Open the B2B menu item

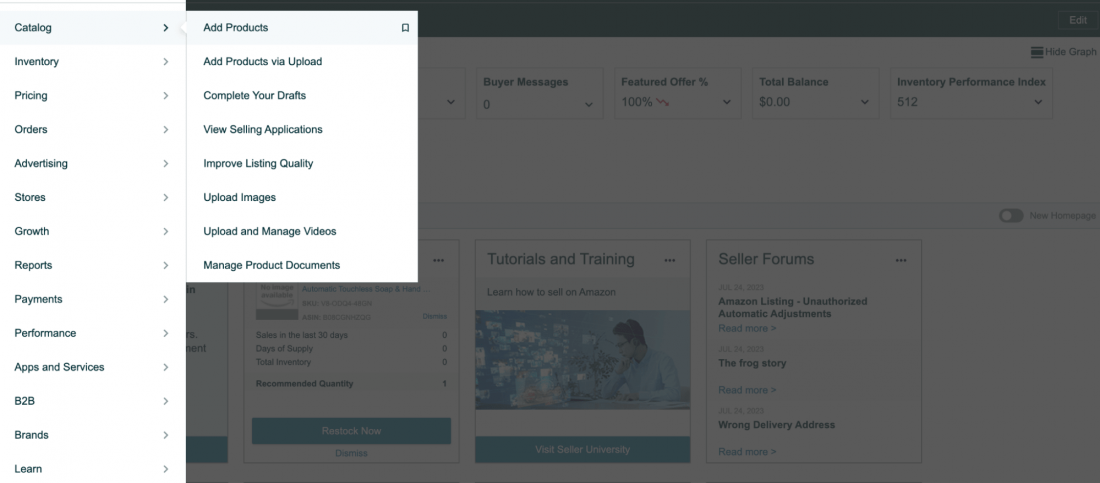click(x=93, y=401)
